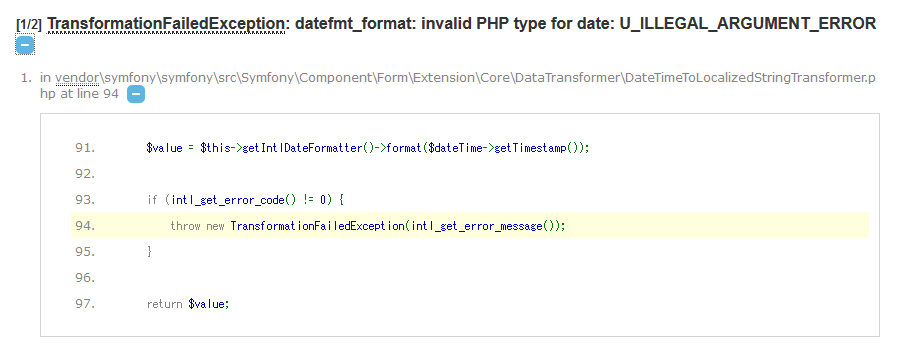Click intl_get_error_message() on line 94
The image size is (903, 360).
pos(483,226)
